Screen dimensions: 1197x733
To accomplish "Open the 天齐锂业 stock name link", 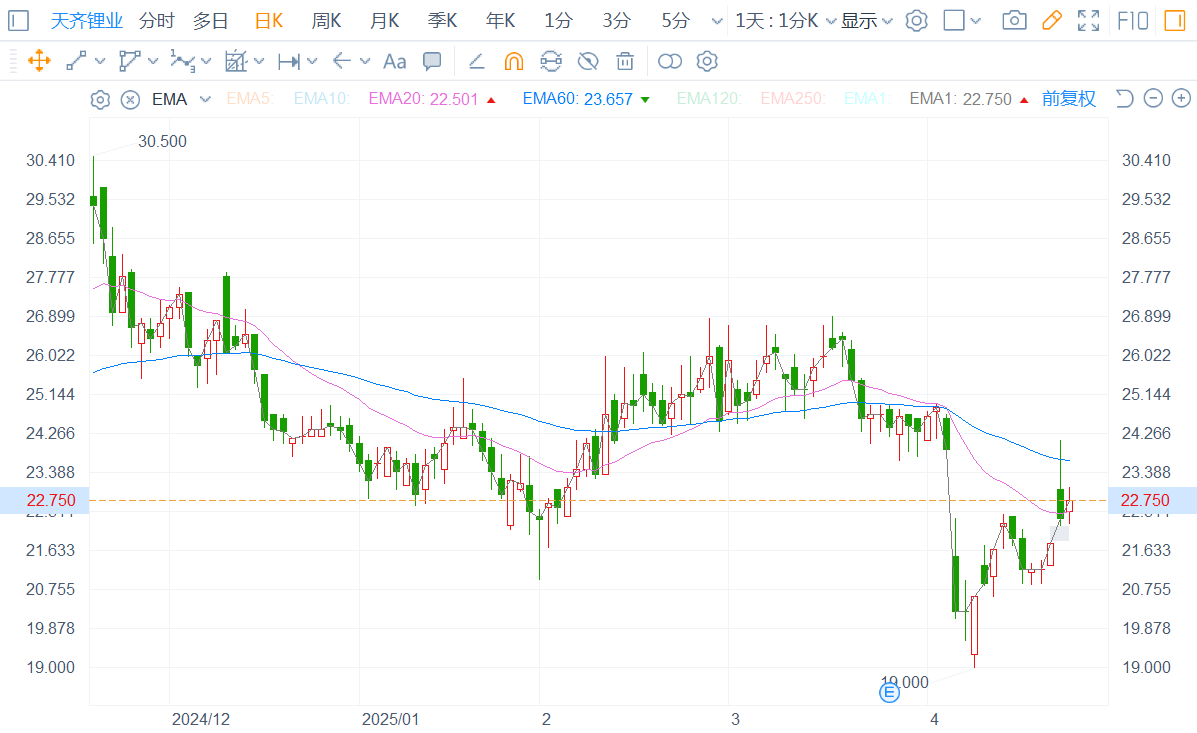I will click(x=86, y=21).
